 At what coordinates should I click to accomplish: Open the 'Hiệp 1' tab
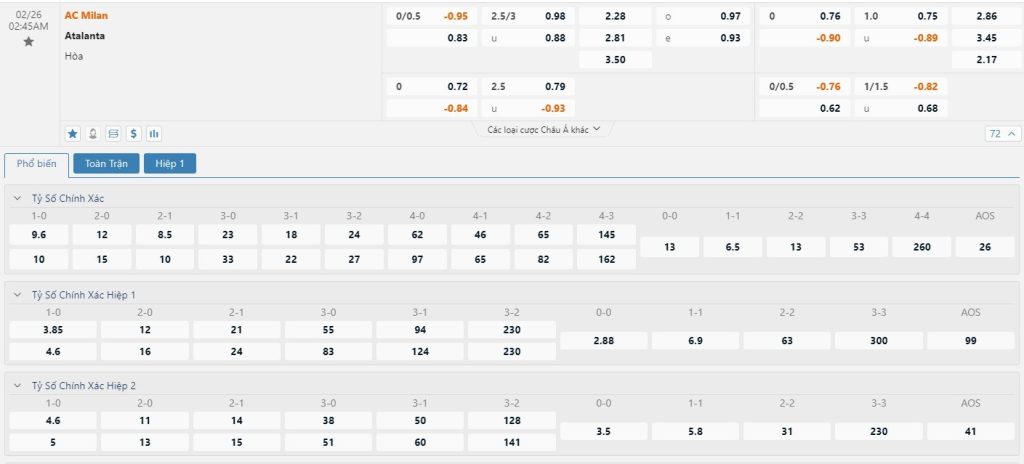170,163
